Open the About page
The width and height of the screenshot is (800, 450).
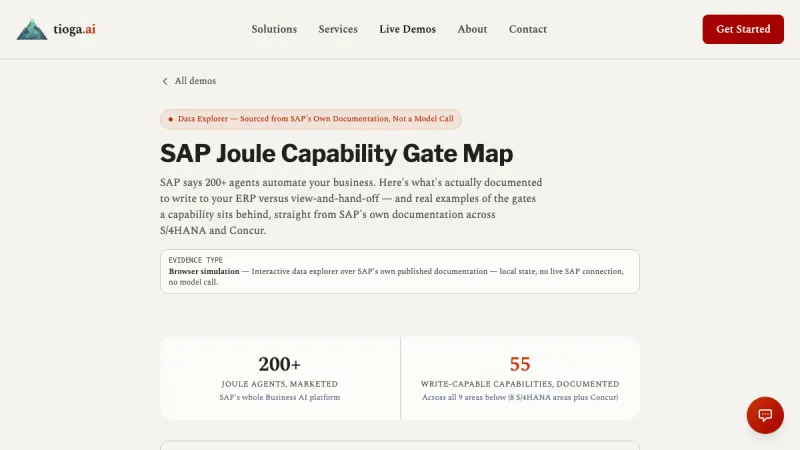(472, 29)
